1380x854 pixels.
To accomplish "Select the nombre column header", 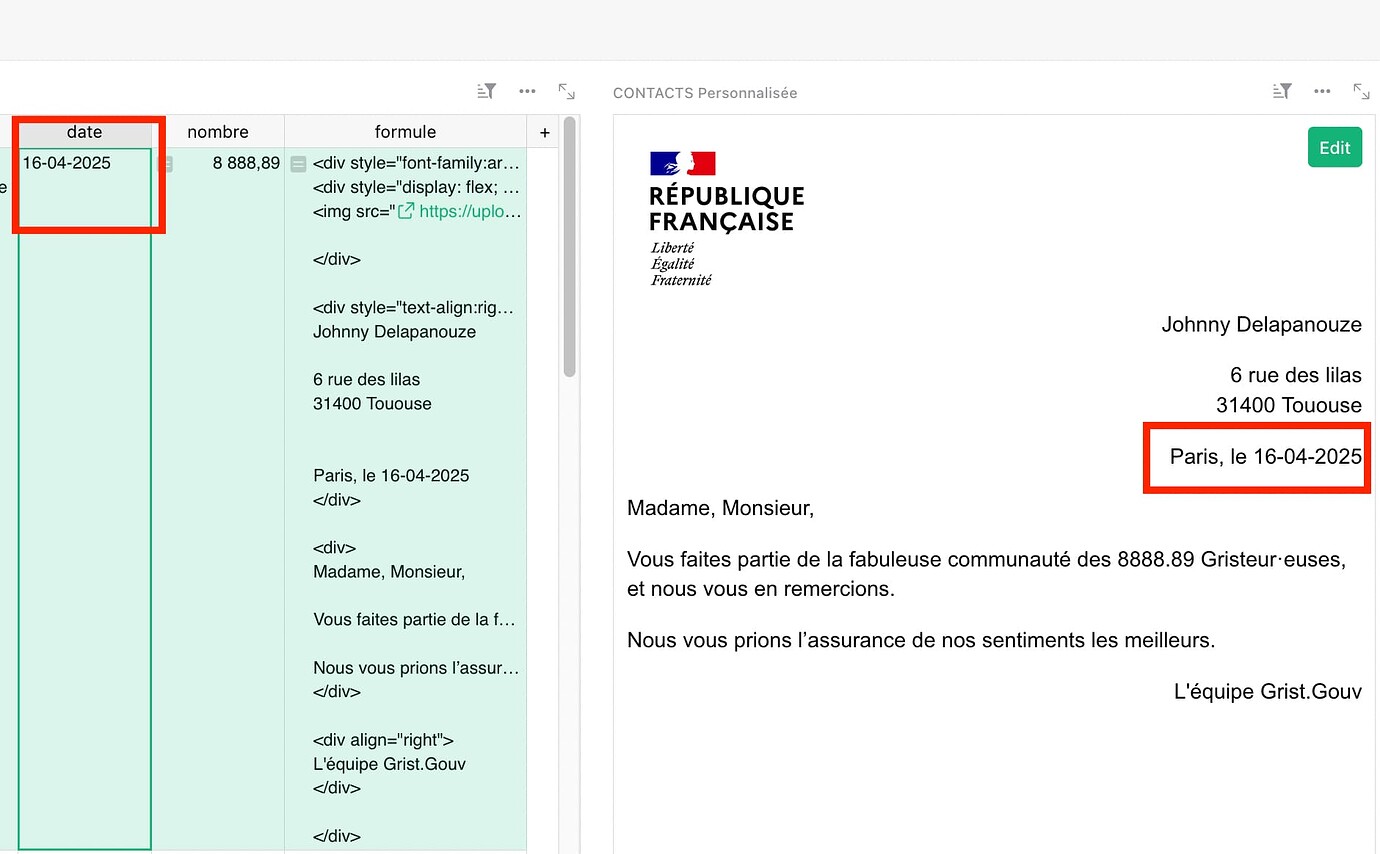I will 218,132.
